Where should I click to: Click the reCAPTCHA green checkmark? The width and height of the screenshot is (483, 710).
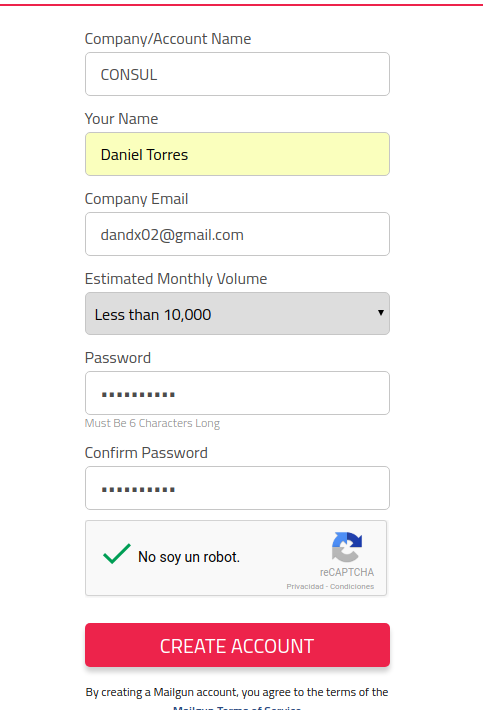point(117,553)
